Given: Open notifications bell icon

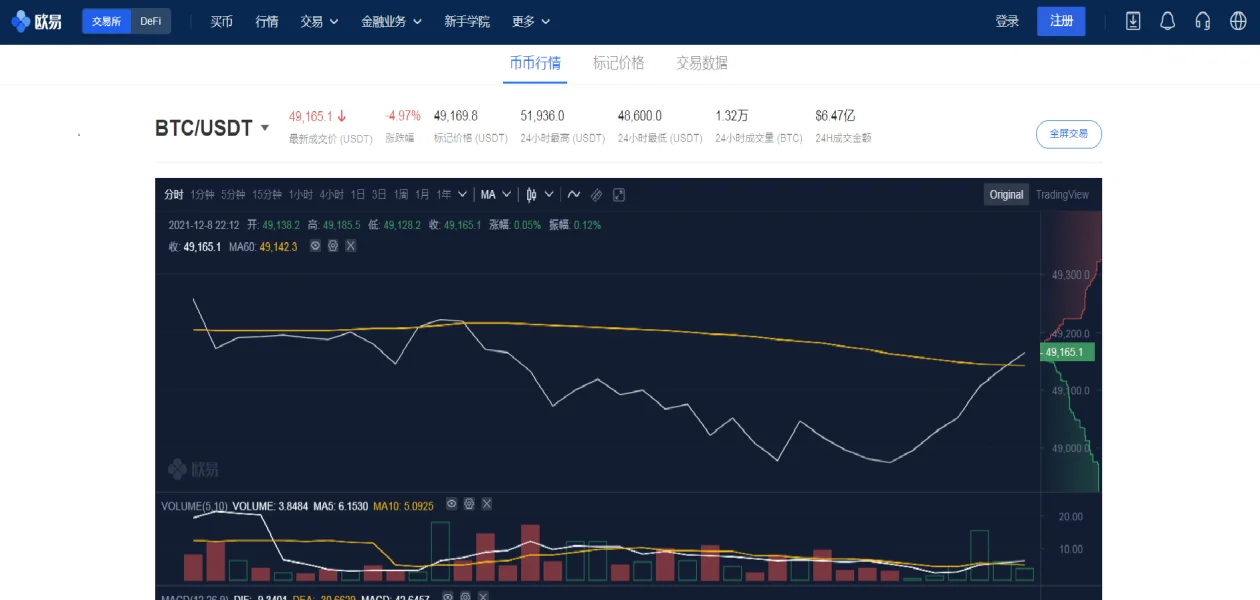Looking at the screenshot, I should [x=1167, y=21].
